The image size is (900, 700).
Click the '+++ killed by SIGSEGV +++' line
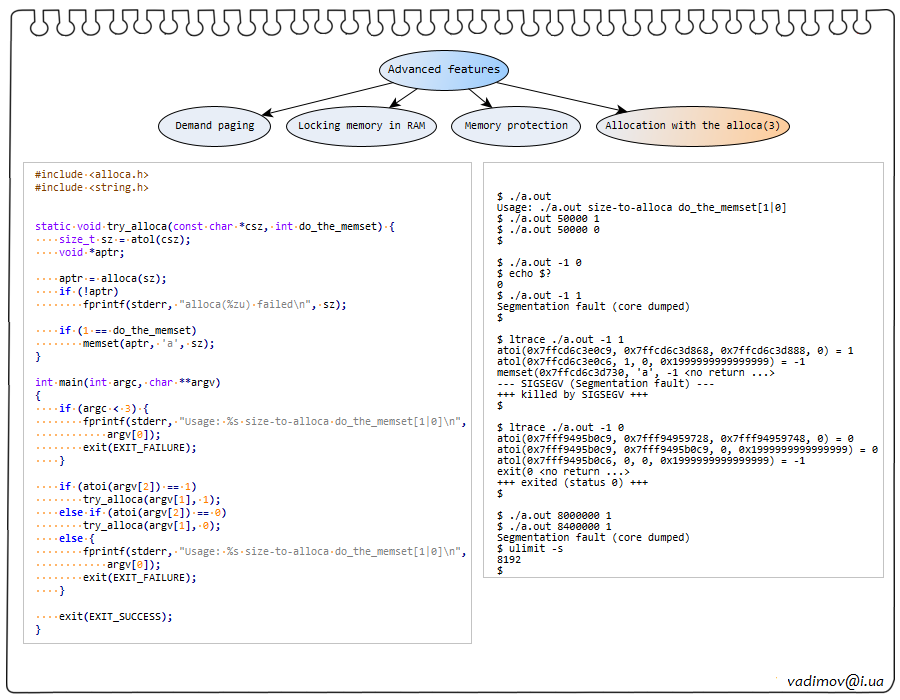[559, 394]
